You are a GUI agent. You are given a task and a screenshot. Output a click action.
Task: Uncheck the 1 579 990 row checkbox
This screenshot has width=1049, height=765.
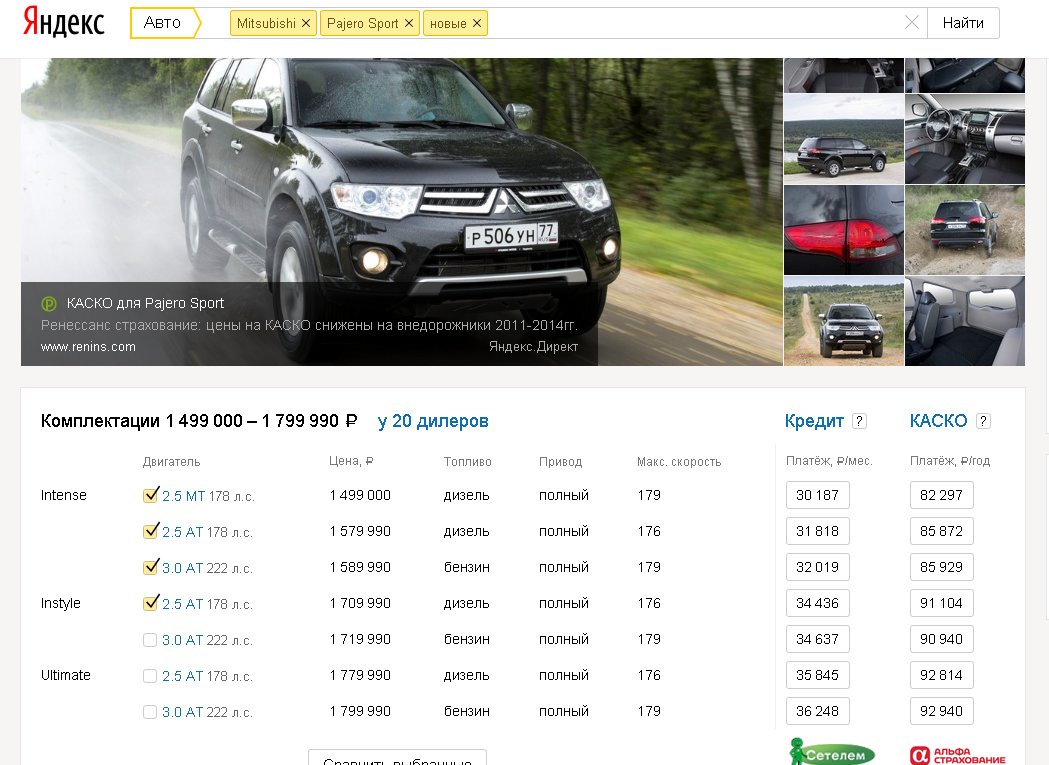click(x=151, y=531)
